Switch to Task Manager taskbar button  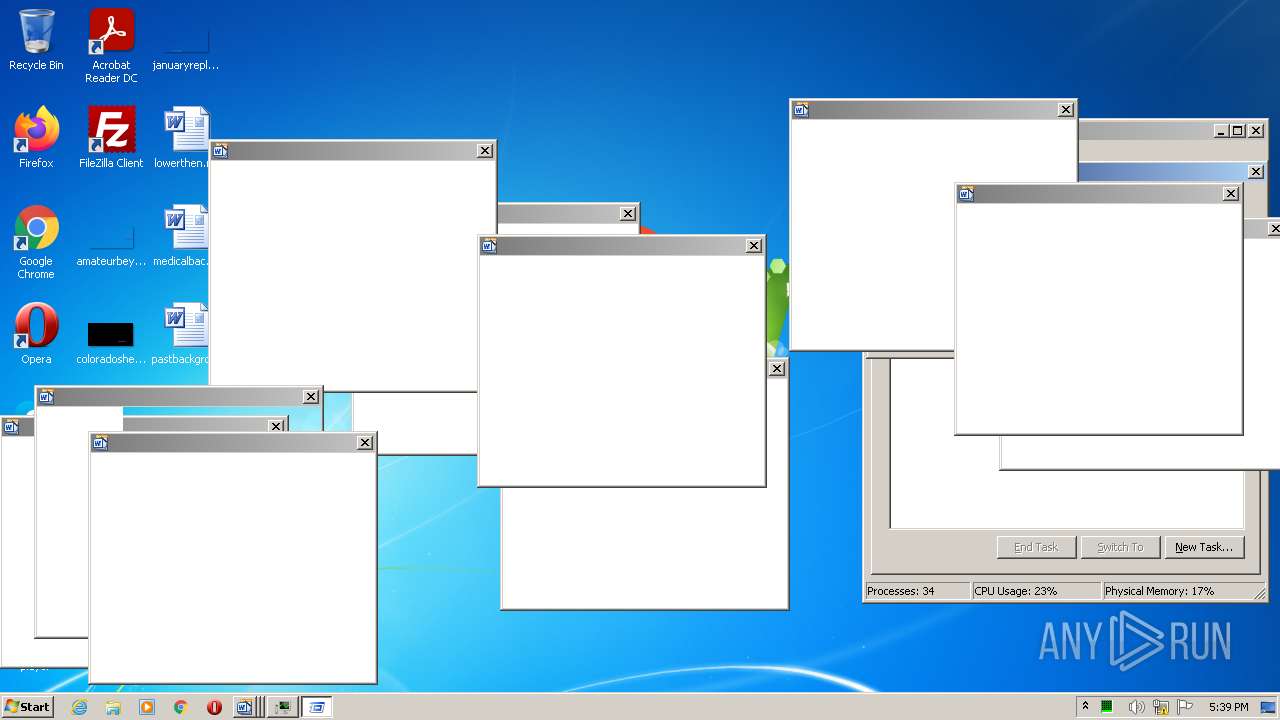point(284,707)
